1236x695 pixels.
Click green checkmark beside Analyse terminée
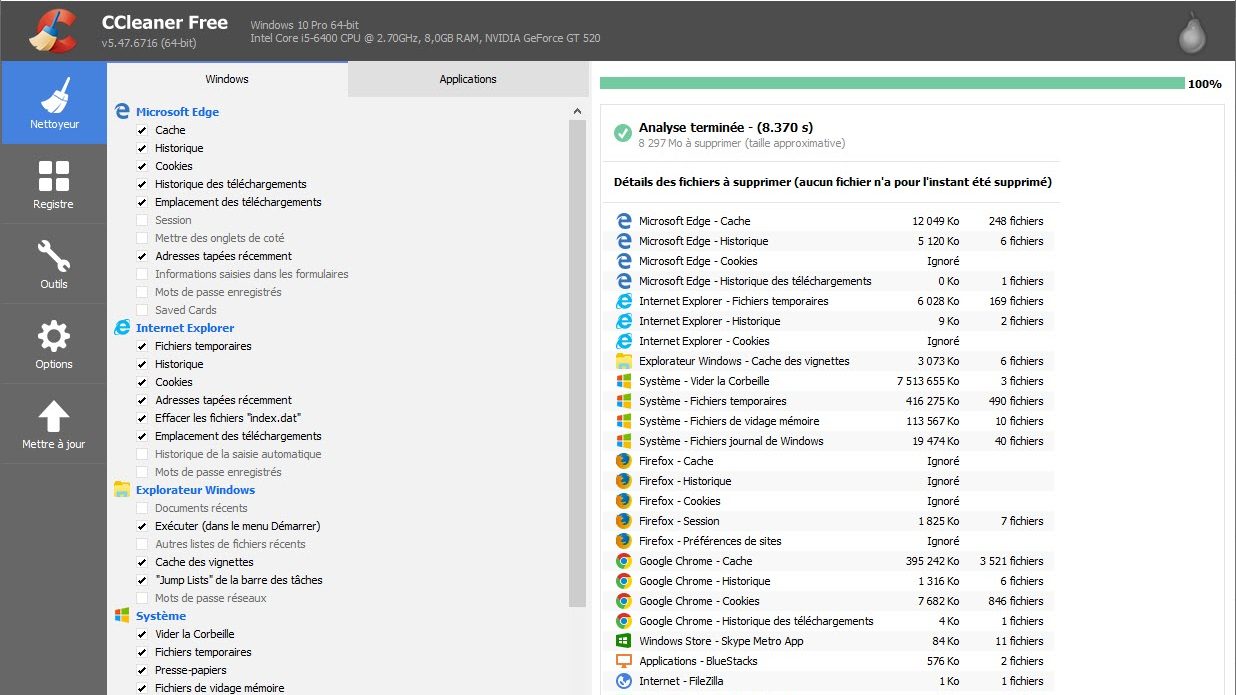point(623,132)
